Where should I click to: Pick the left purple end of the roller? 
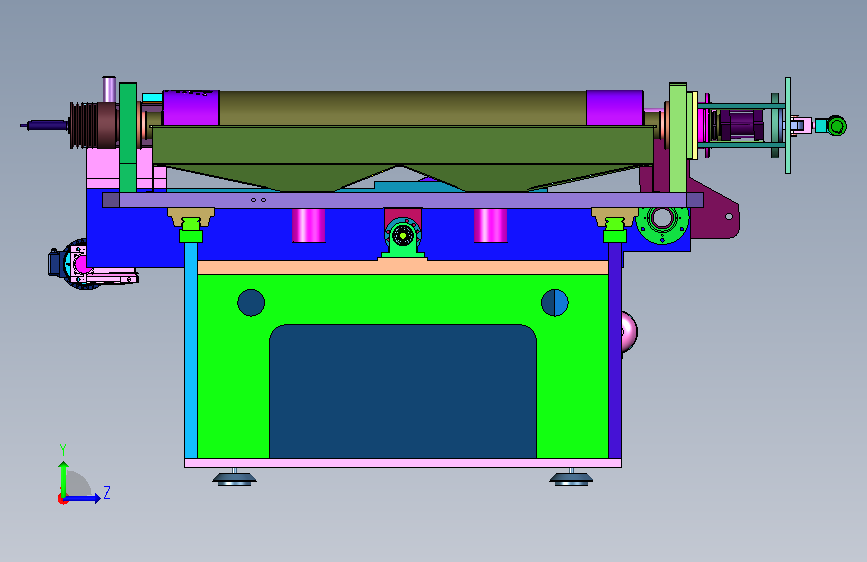[x=191, y=108]
